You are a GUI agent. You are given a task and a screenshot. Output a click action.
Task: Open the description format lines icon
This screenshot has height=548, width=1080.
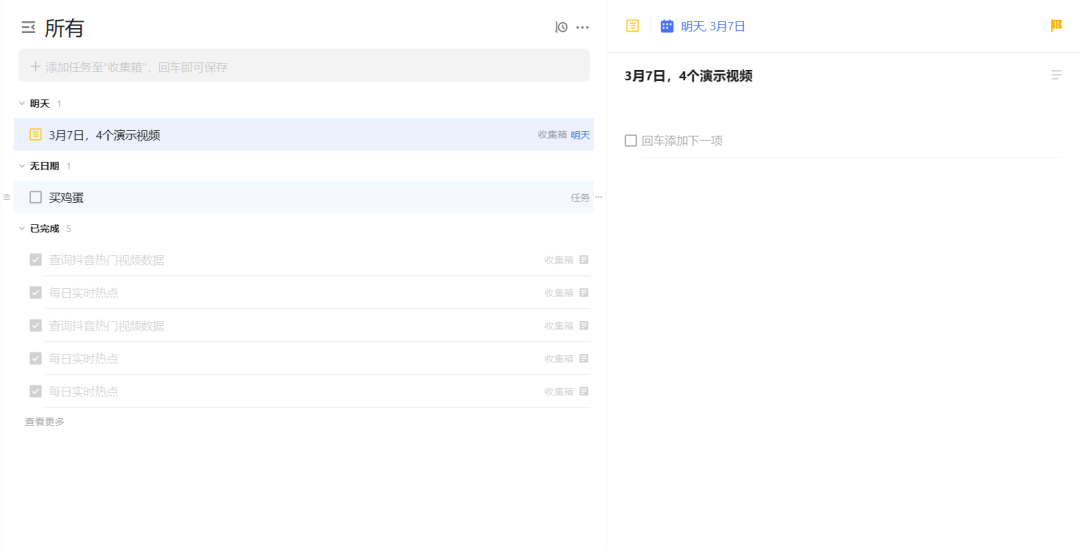tap(1056, 75)
